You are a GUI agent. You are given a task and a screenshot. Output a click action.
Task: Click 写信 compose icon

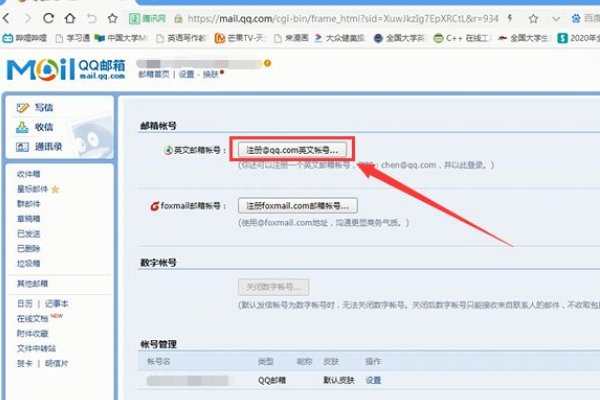(23, 108)
